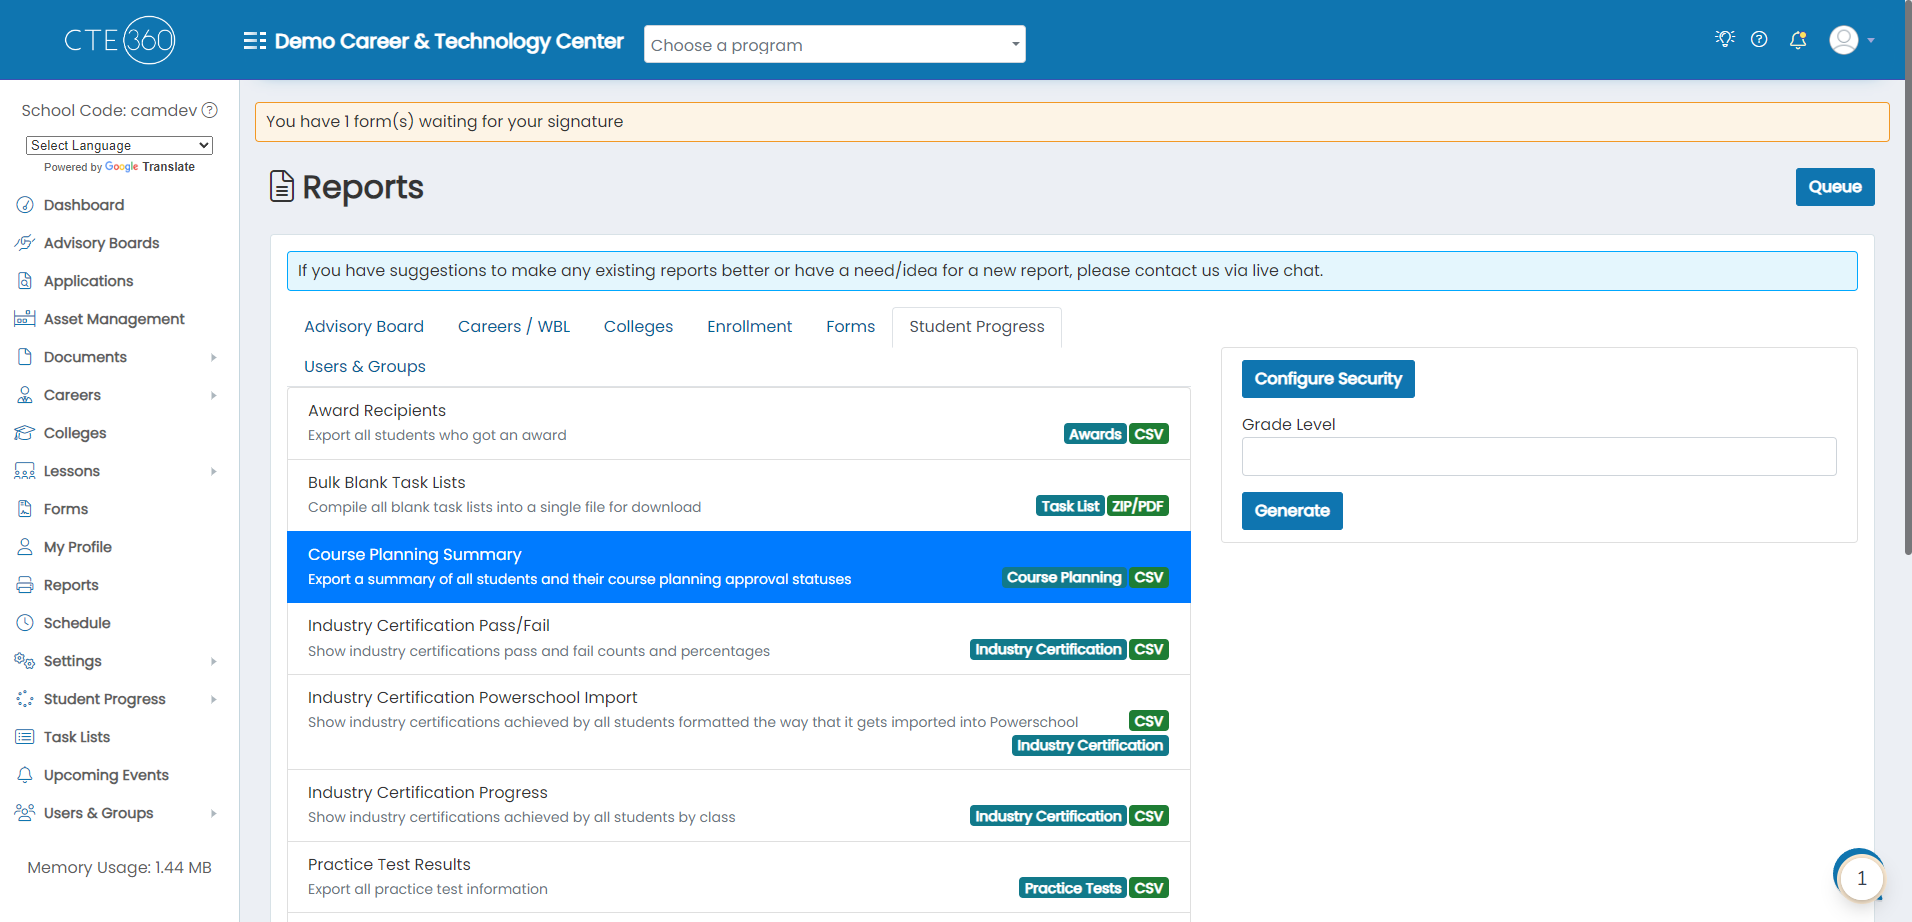Select the Award Recipients report

(x=739, y=423)
